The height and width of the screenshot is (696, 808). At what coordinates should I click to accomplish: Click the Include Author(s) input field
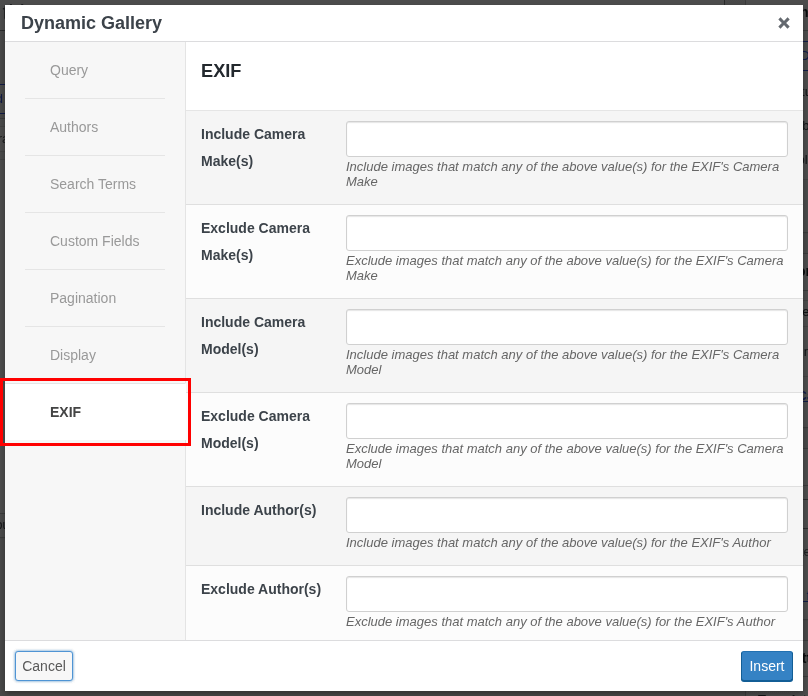click(566, 515)
